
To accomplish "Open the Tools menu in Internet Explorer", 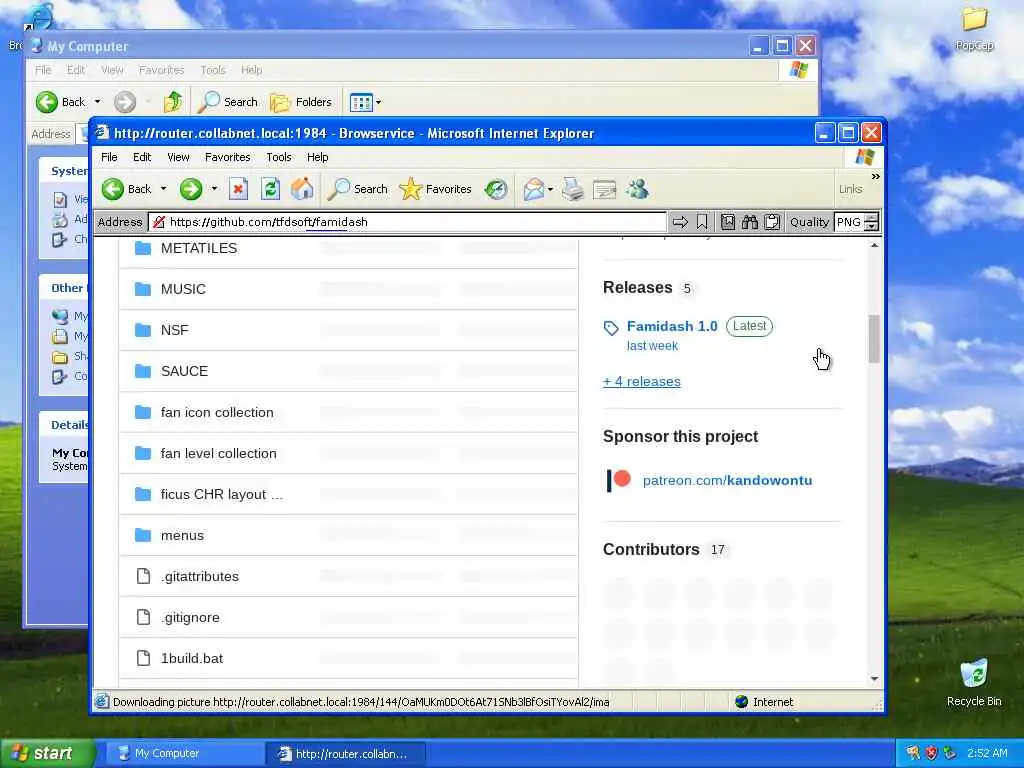I will coord(279,157).
